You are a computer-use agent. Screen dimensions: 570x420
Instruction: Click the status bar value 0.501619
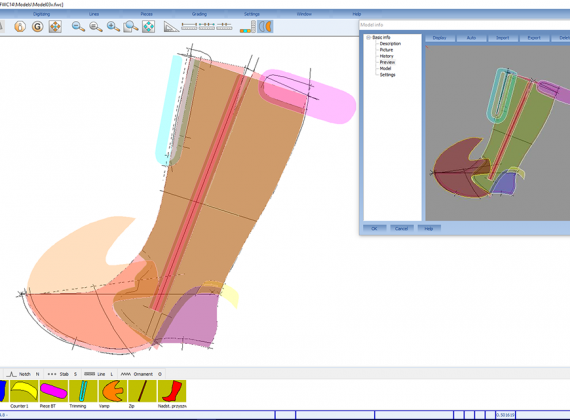pyautogui.click(x=505, y=415)
